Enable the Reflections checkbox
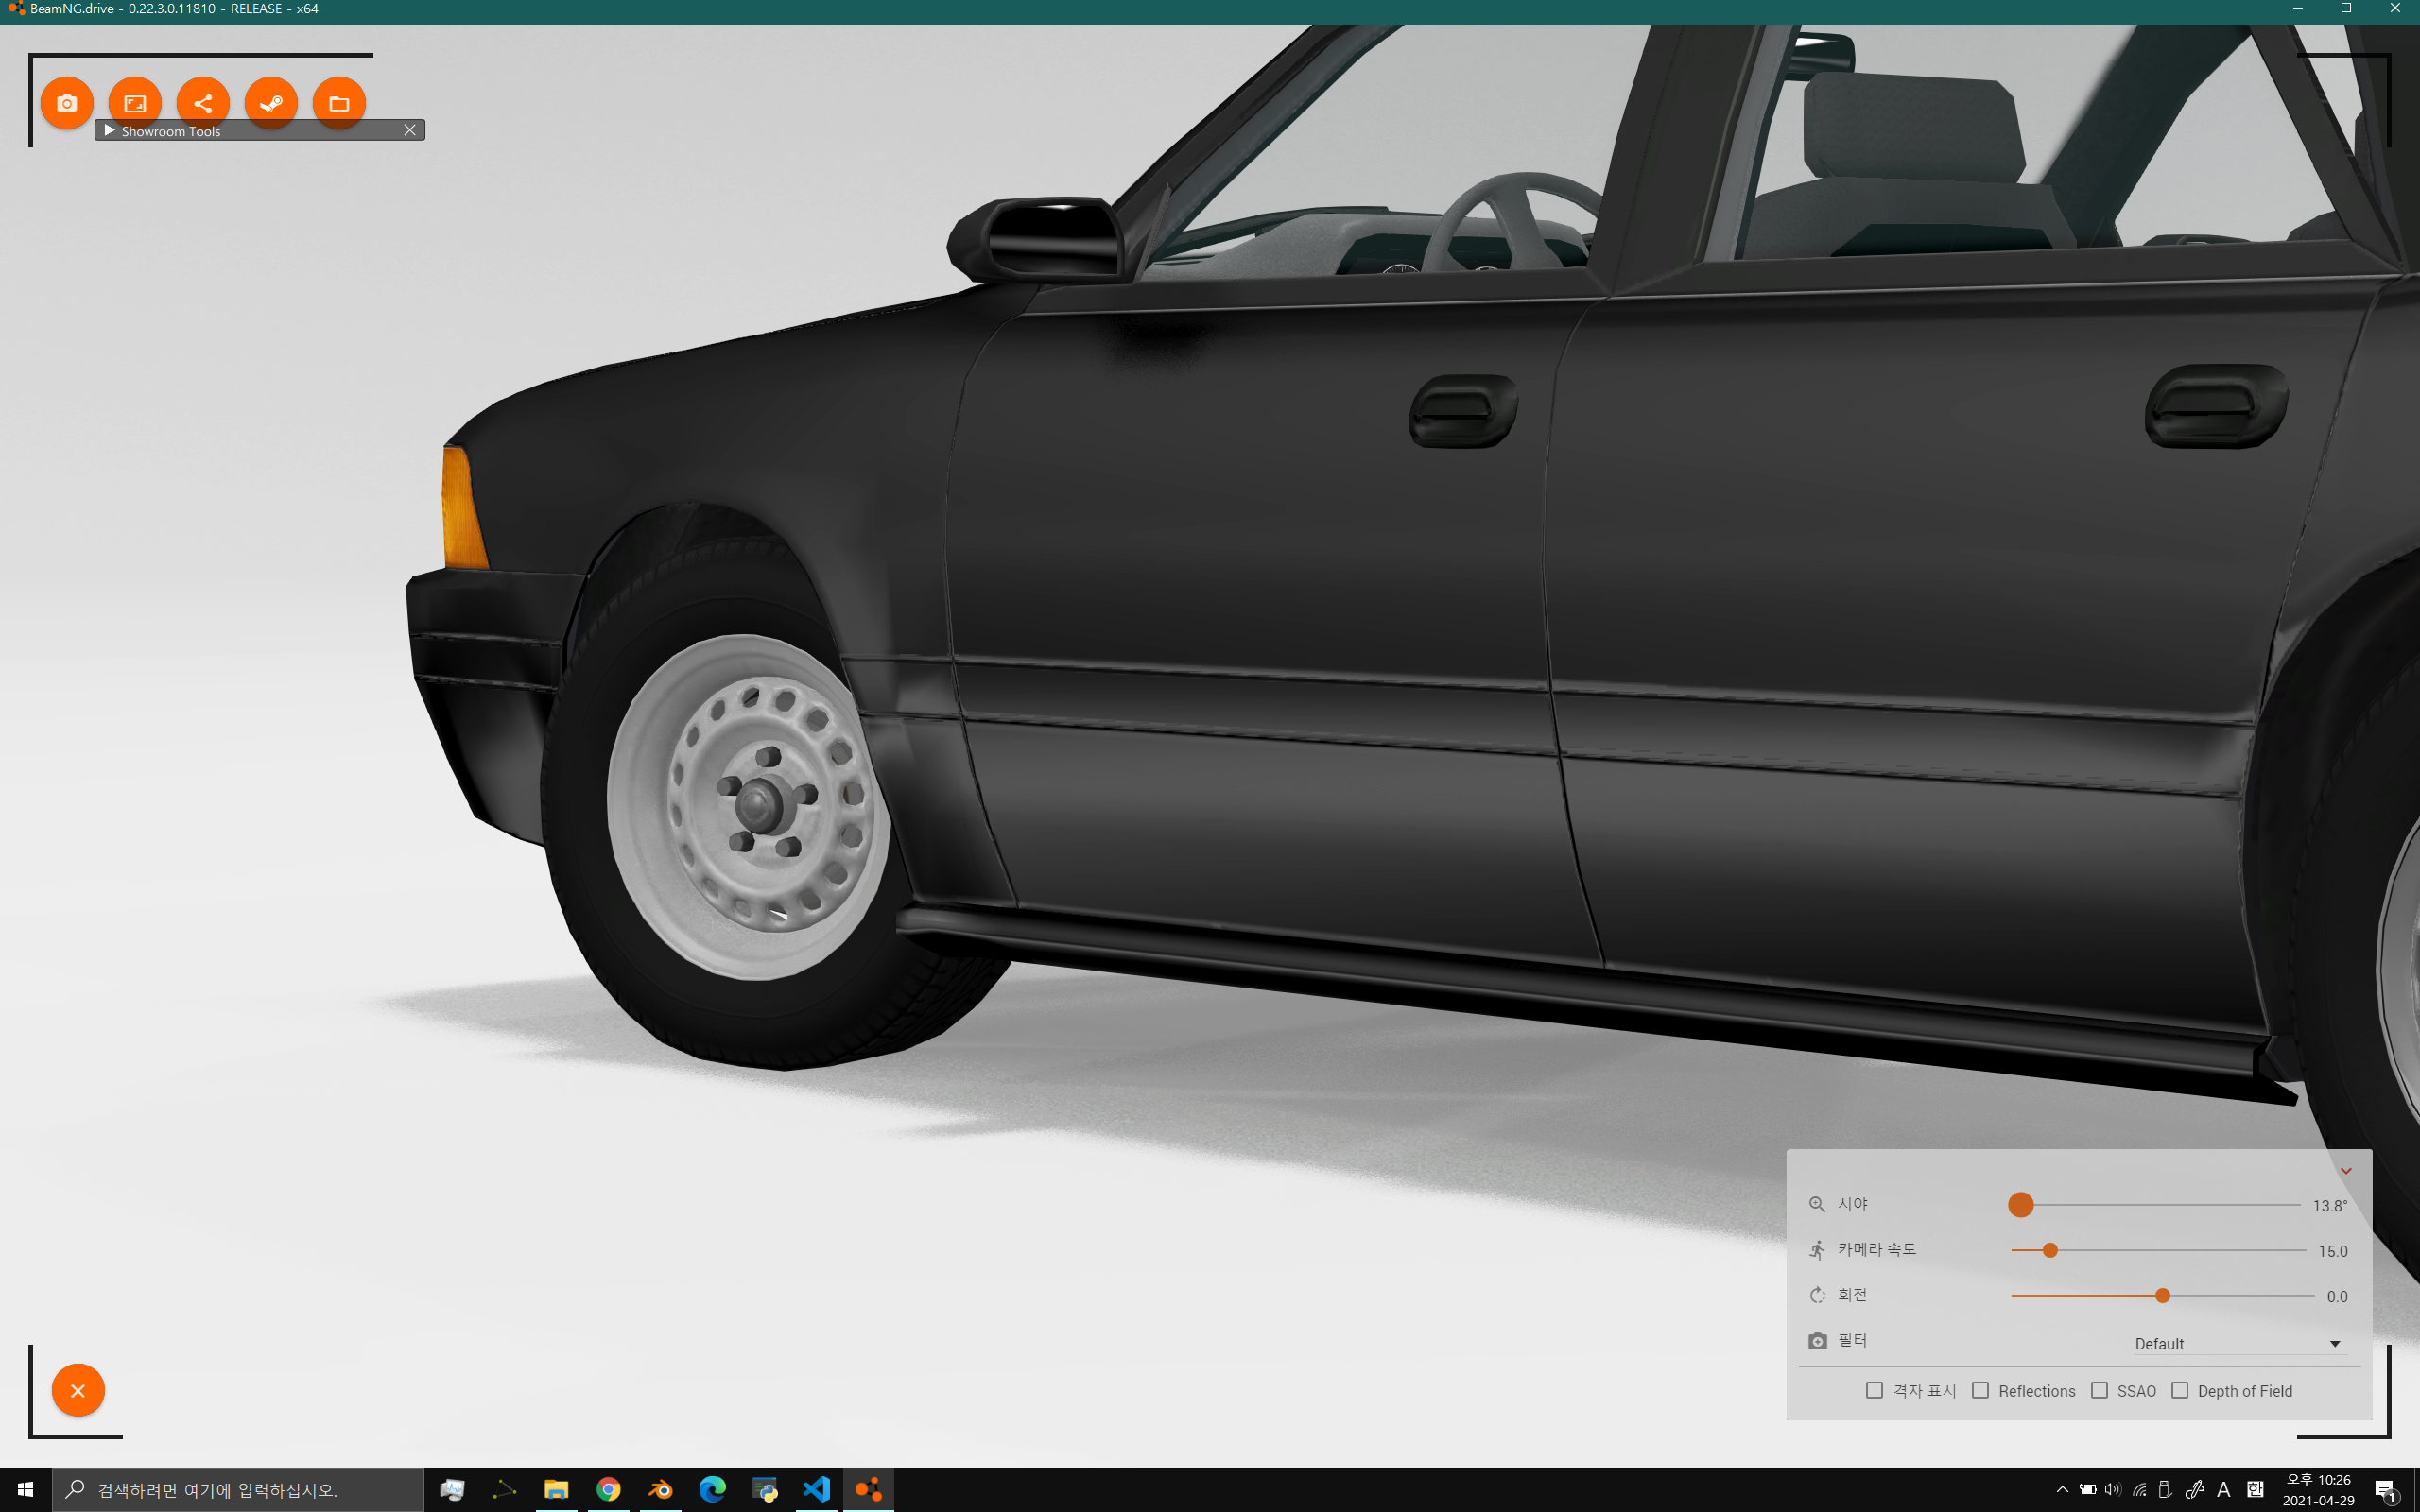Image resolution: width=2420 pixels, height=1512 pixels. click(1980, 1391)
